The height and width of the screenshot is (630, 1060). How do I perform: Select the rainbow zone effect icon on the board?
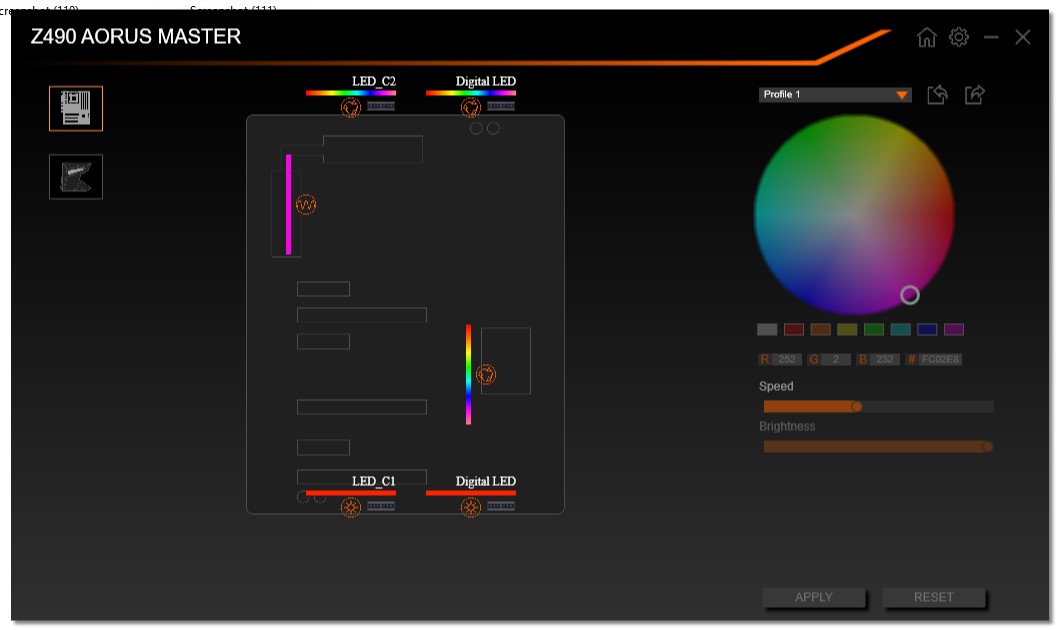(x=485, y=374)
